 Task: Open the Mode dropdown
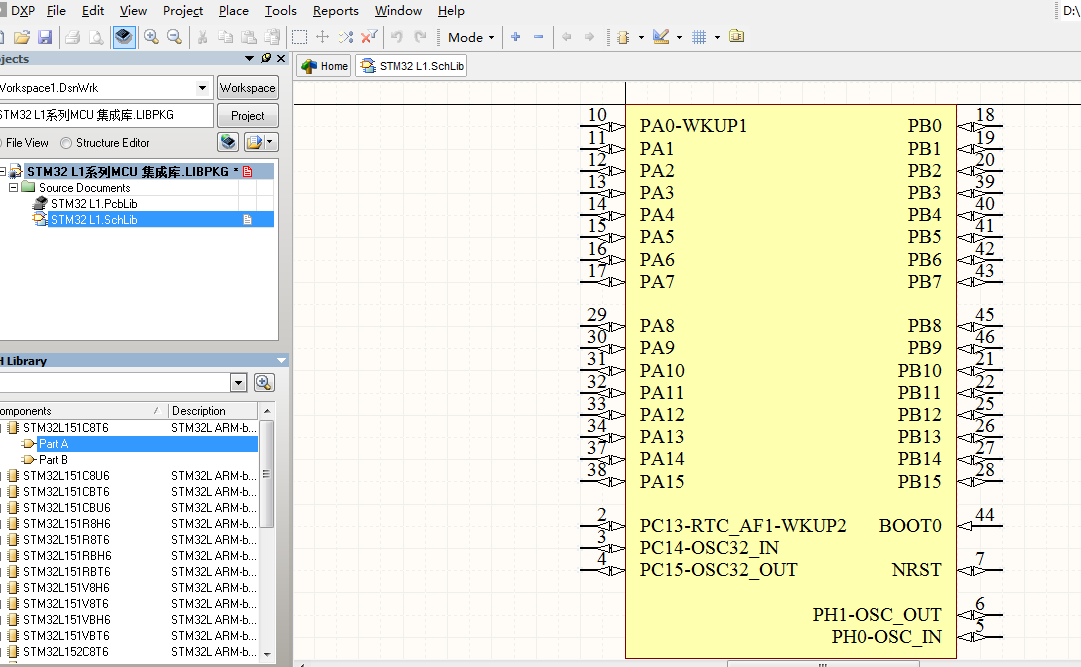pos(471,37)
